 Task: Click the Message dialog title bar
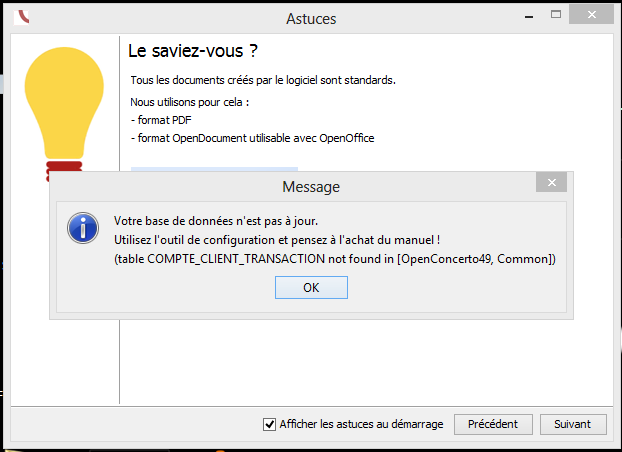click(311, 187)
